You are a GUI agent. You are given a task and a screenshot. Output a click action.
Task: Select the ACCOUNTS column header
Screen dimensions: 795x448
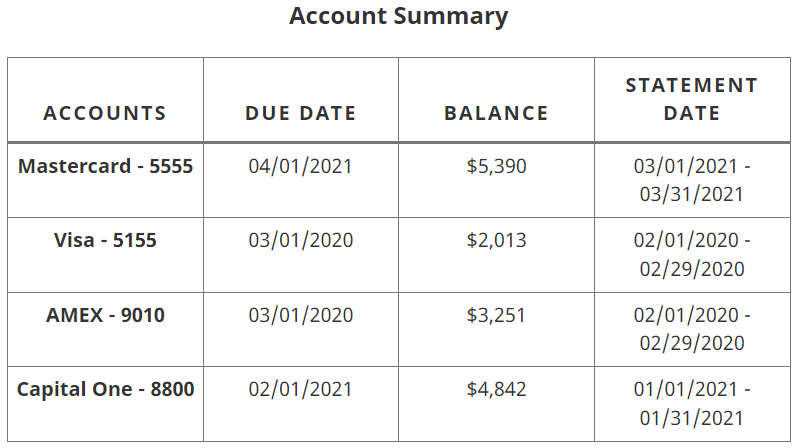pos(105,113)
